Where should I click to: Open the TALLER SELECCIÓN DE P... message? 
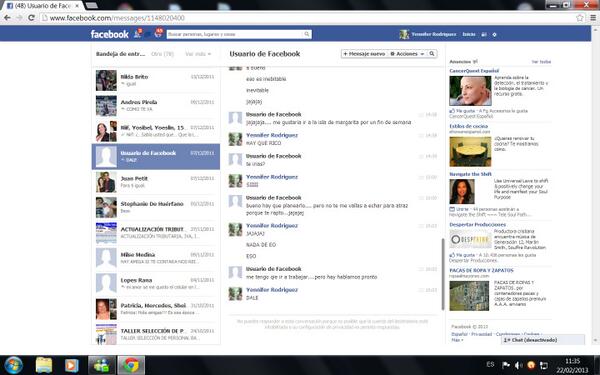pos(156,334)
